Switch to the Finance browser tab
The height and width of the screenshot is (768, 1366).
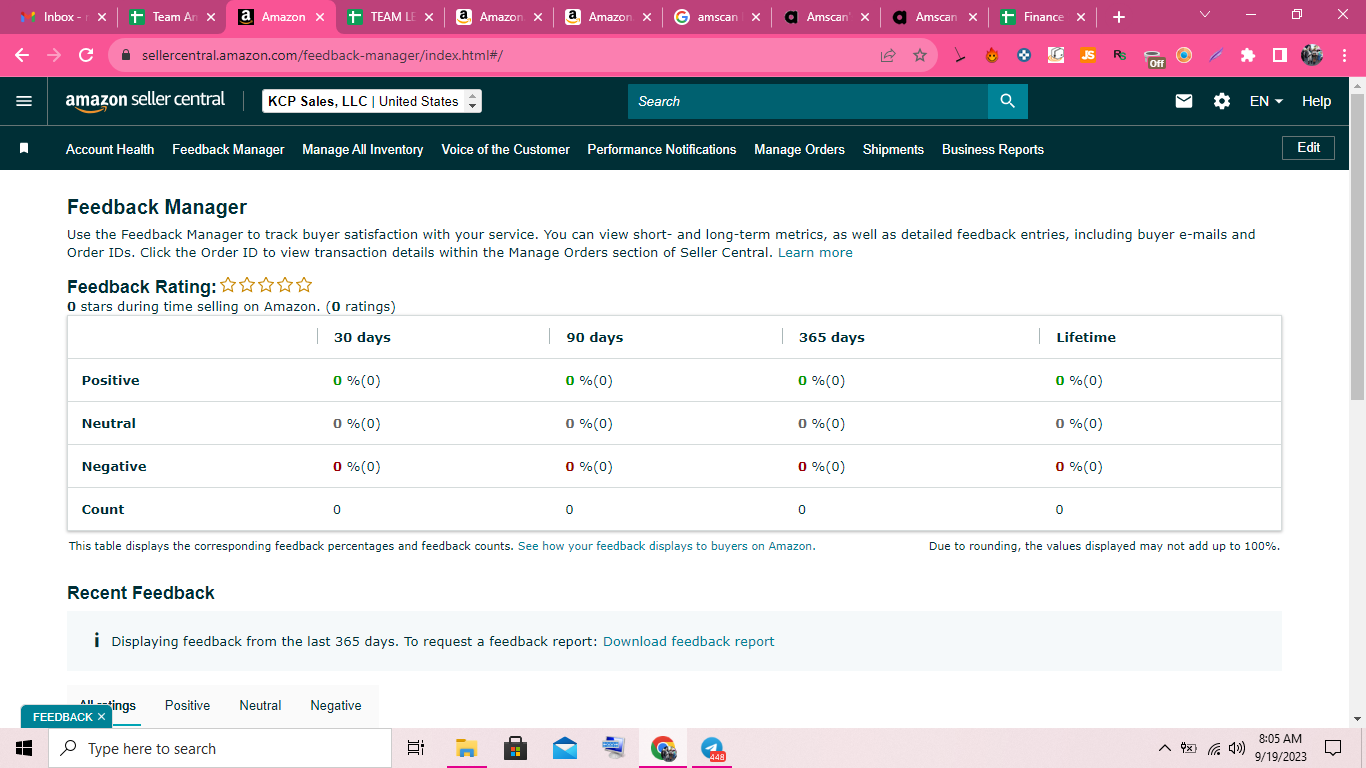click(x=1043, y=17)
